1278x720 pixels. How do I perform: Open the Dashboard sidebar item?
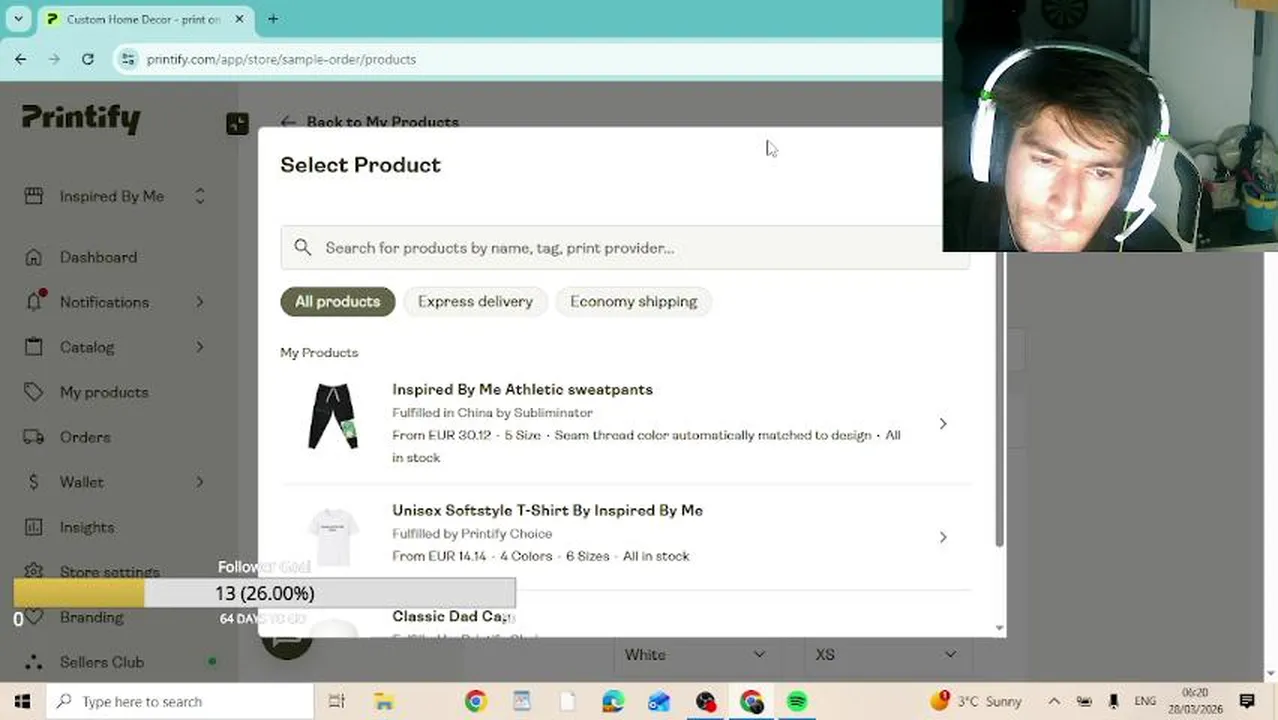(x=98, y=257)
